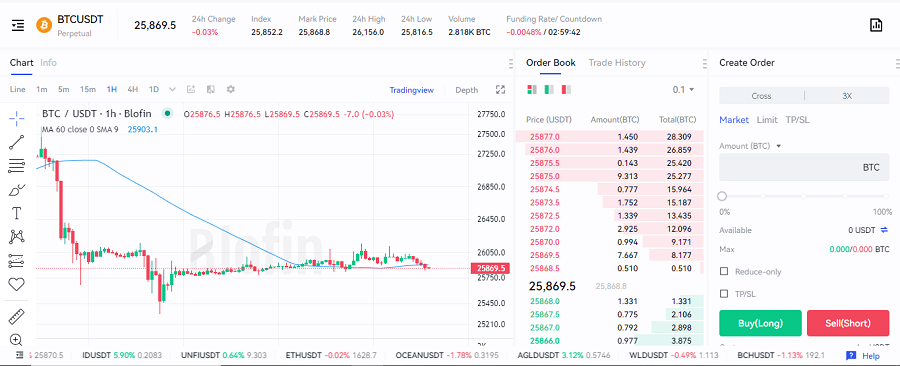Set amount slider to the 100% mark
The image size is (900, 366).
pyautogui.click(x=886, y=196)
